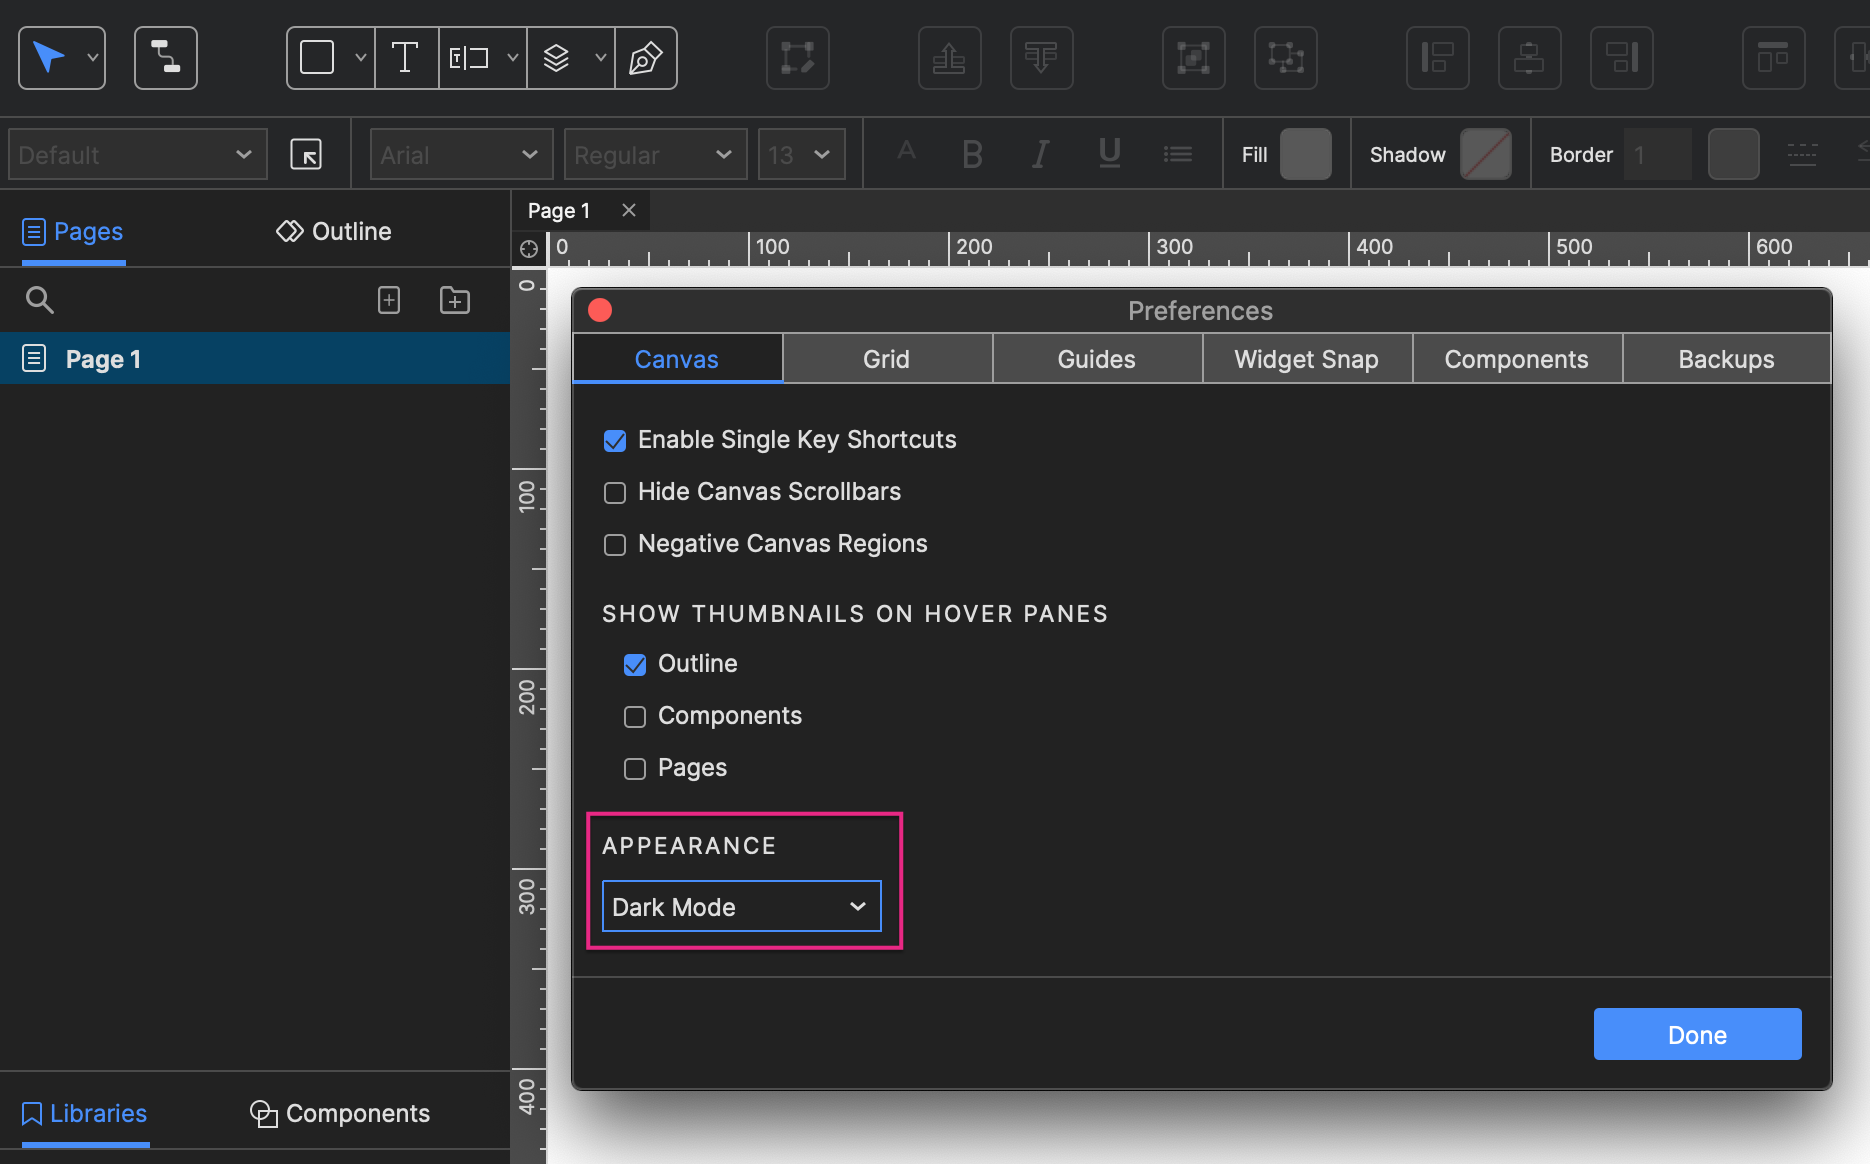This screenshot has height=1164, width=1870.
Task: Select the arrow selection tool
Action: 49,58
